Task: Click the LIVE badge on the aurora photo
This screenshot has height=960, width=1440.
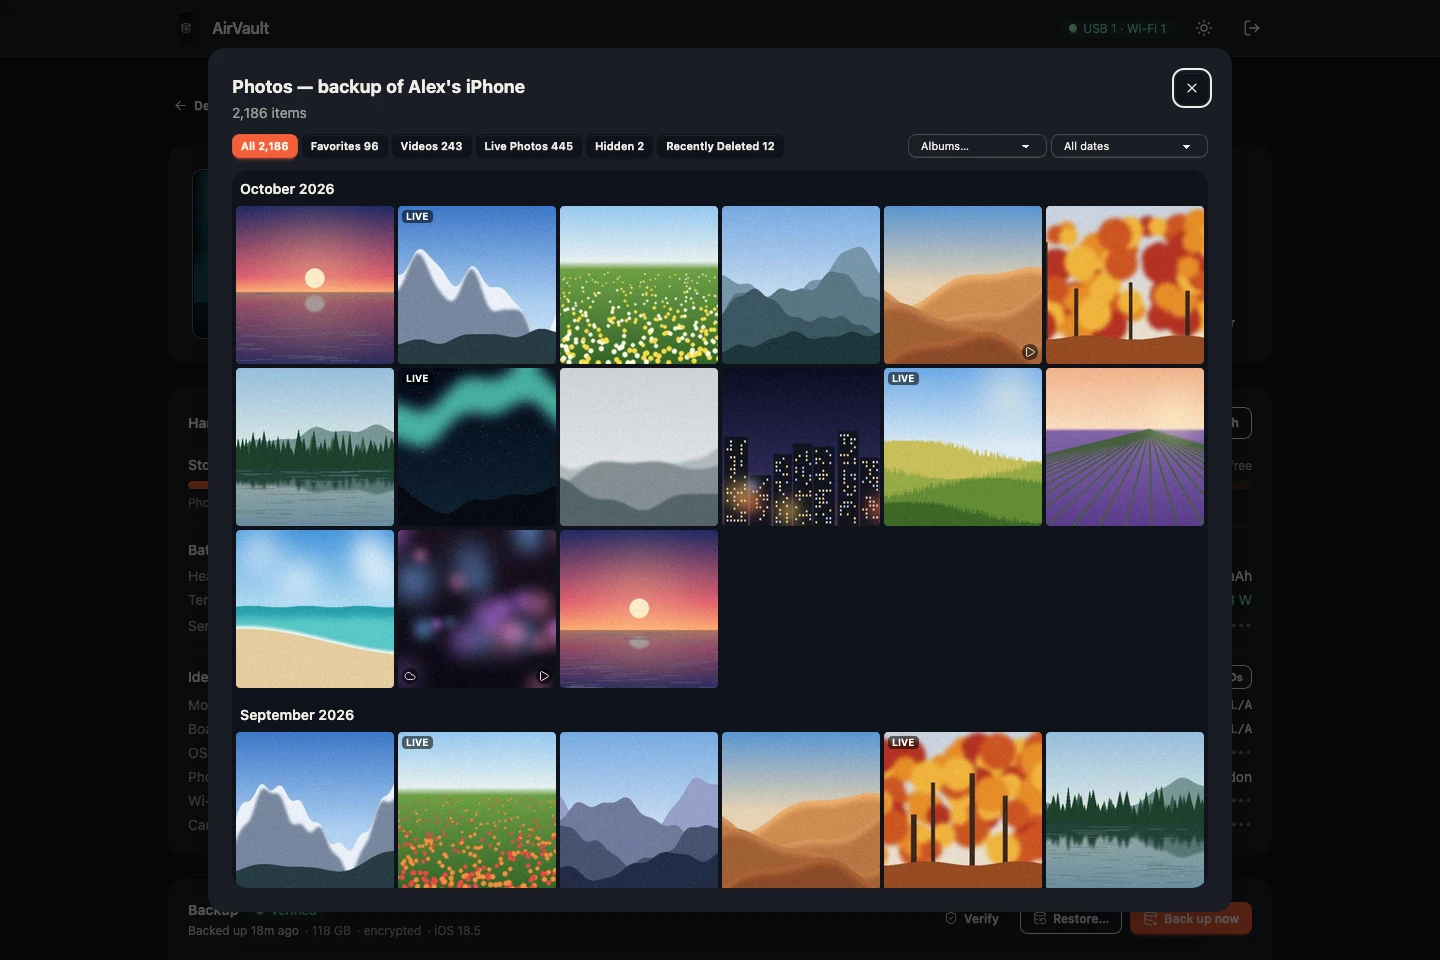Action: (x=417, y=378)
